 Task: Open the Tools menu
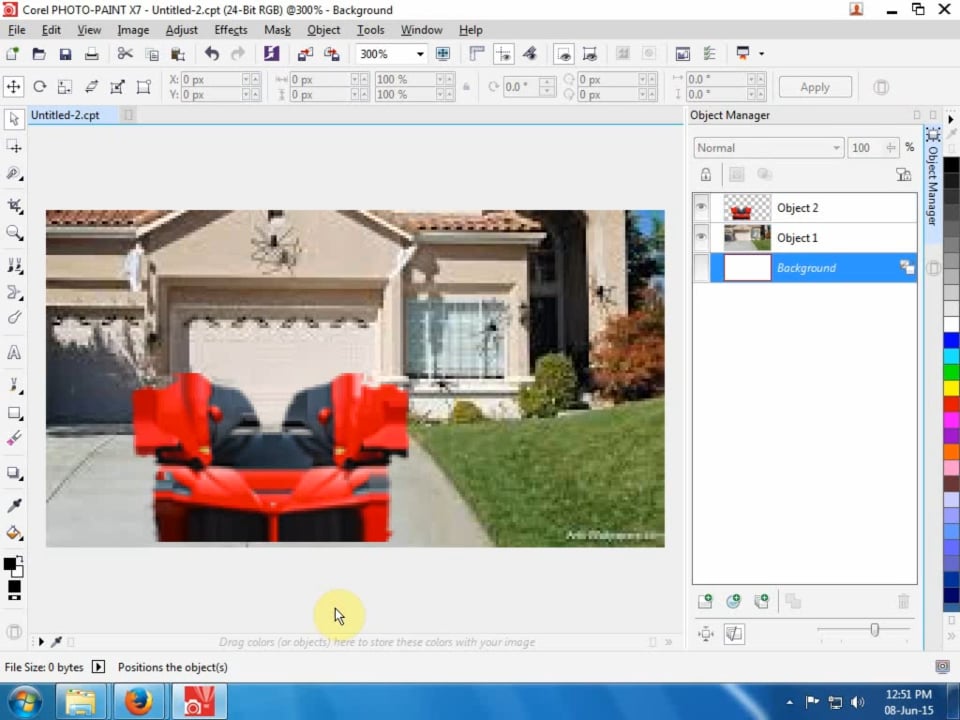click(370, 29)
